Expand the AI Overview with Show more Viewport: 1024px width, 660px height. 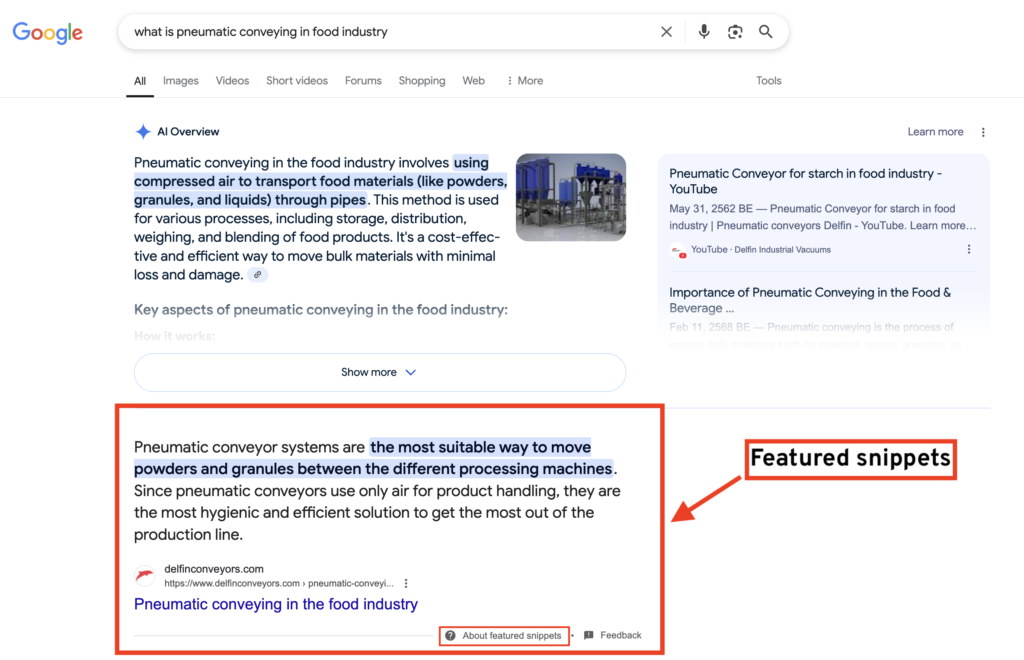pos(379,372)
